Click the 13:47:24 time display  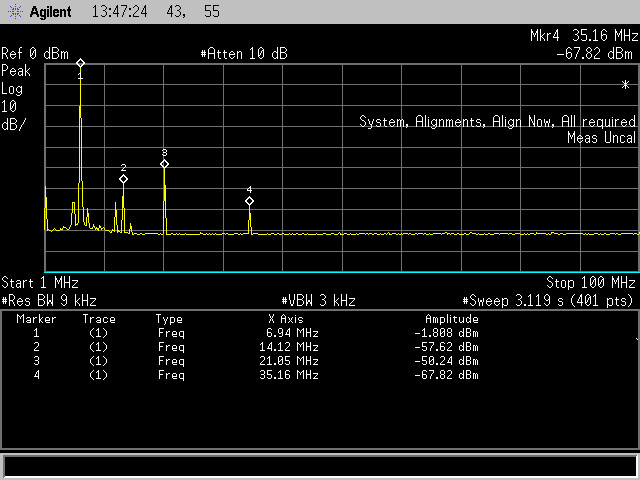click(x=120, y=11)
